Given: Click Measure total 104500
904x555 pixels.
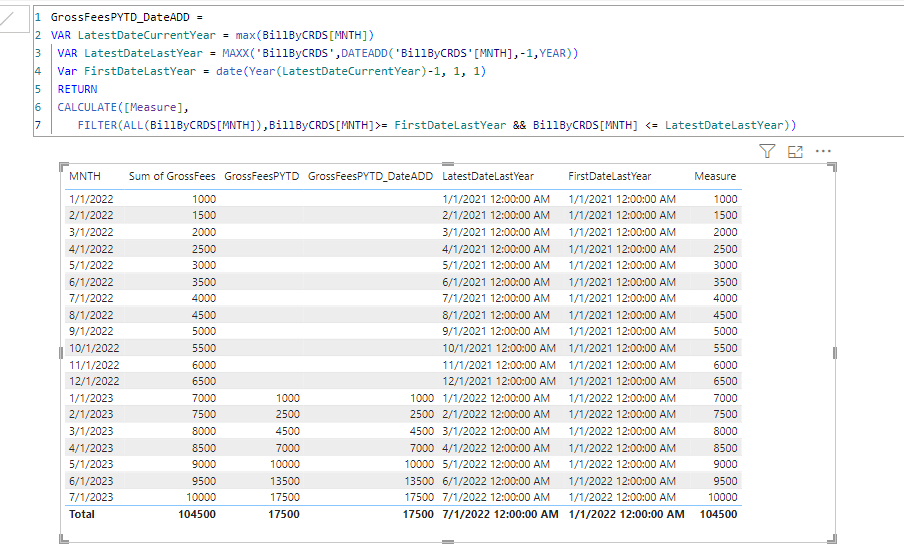Looking at the screenshot, I should pos(718,514).
